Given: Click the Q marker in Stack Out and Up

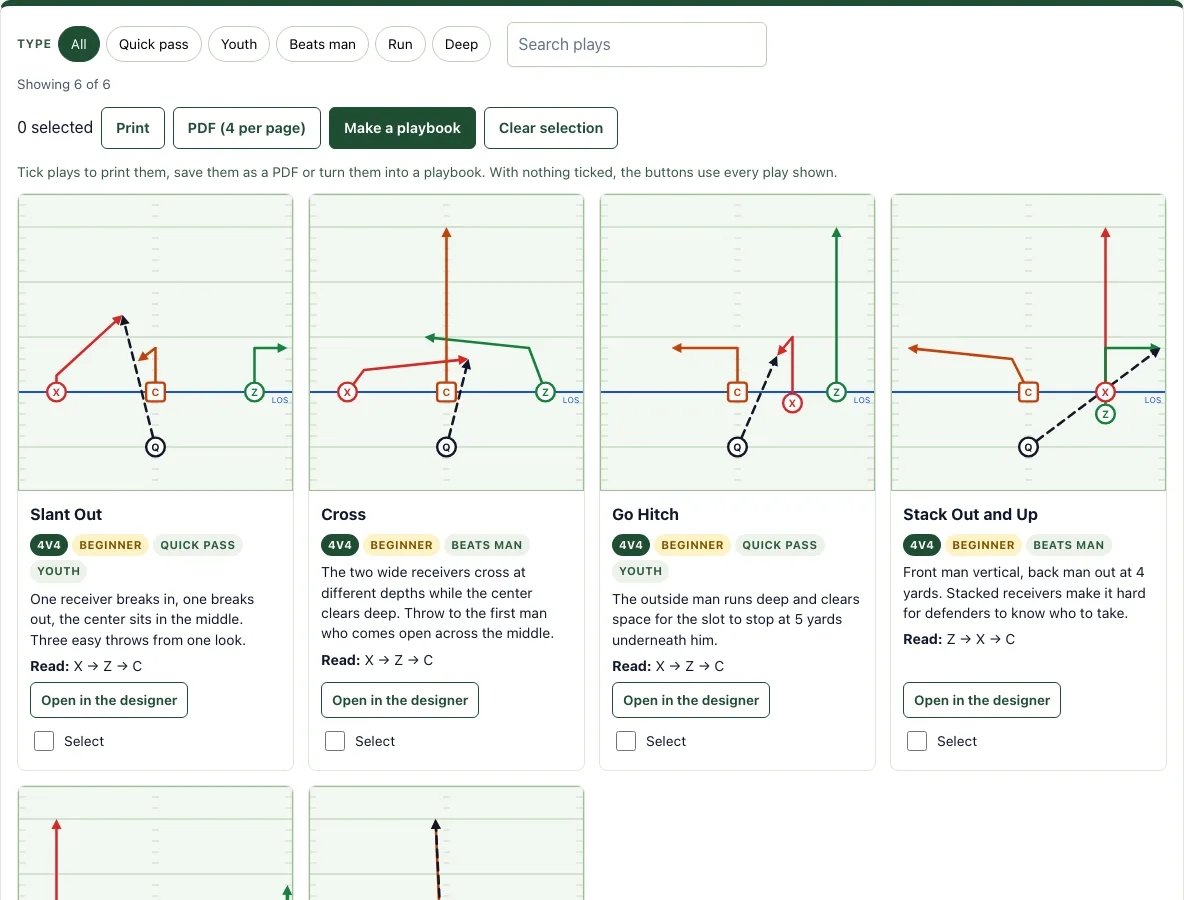Looking at the screenshot, I should click(1028, 447).
